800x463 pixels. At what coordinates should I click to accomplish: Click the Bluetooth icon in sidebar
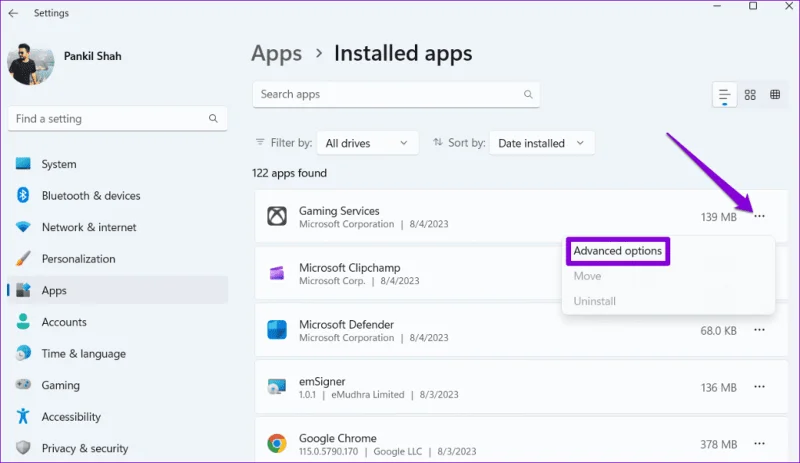pyautogui.click(x=23, y=195)
